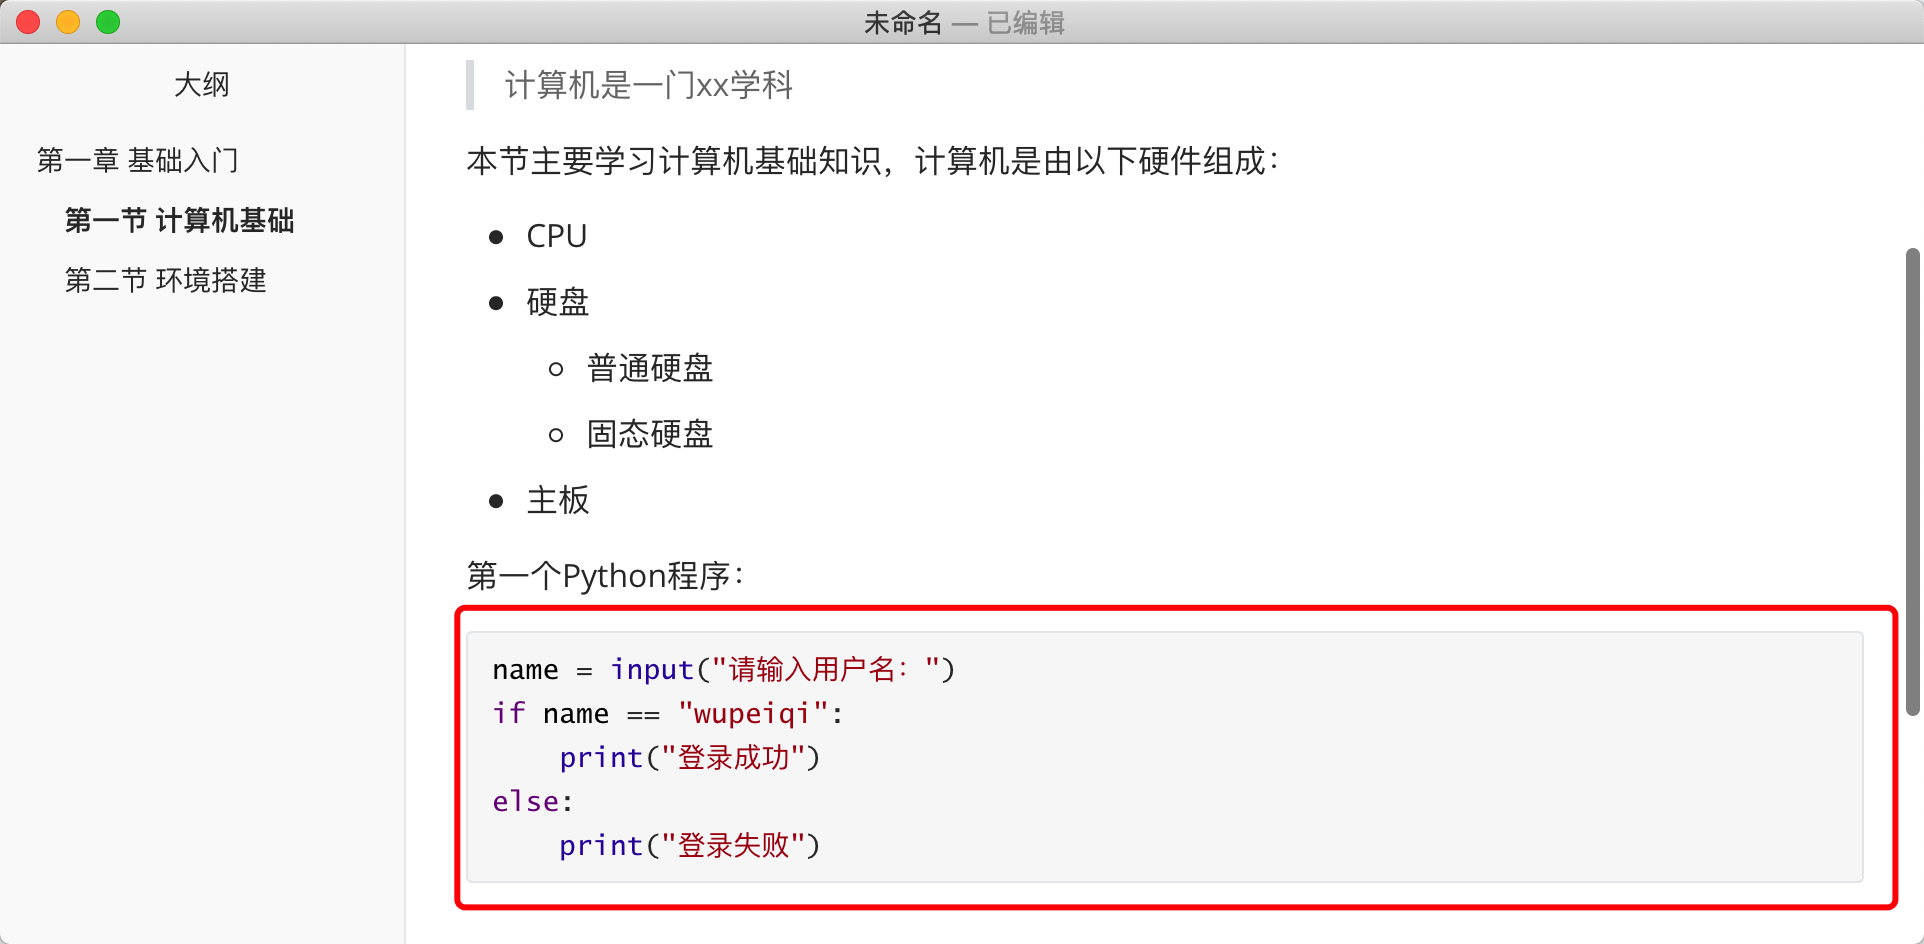Click code line print("登录失败")
The width and height of the screenshot is (1924, 944).
[690, 845]
